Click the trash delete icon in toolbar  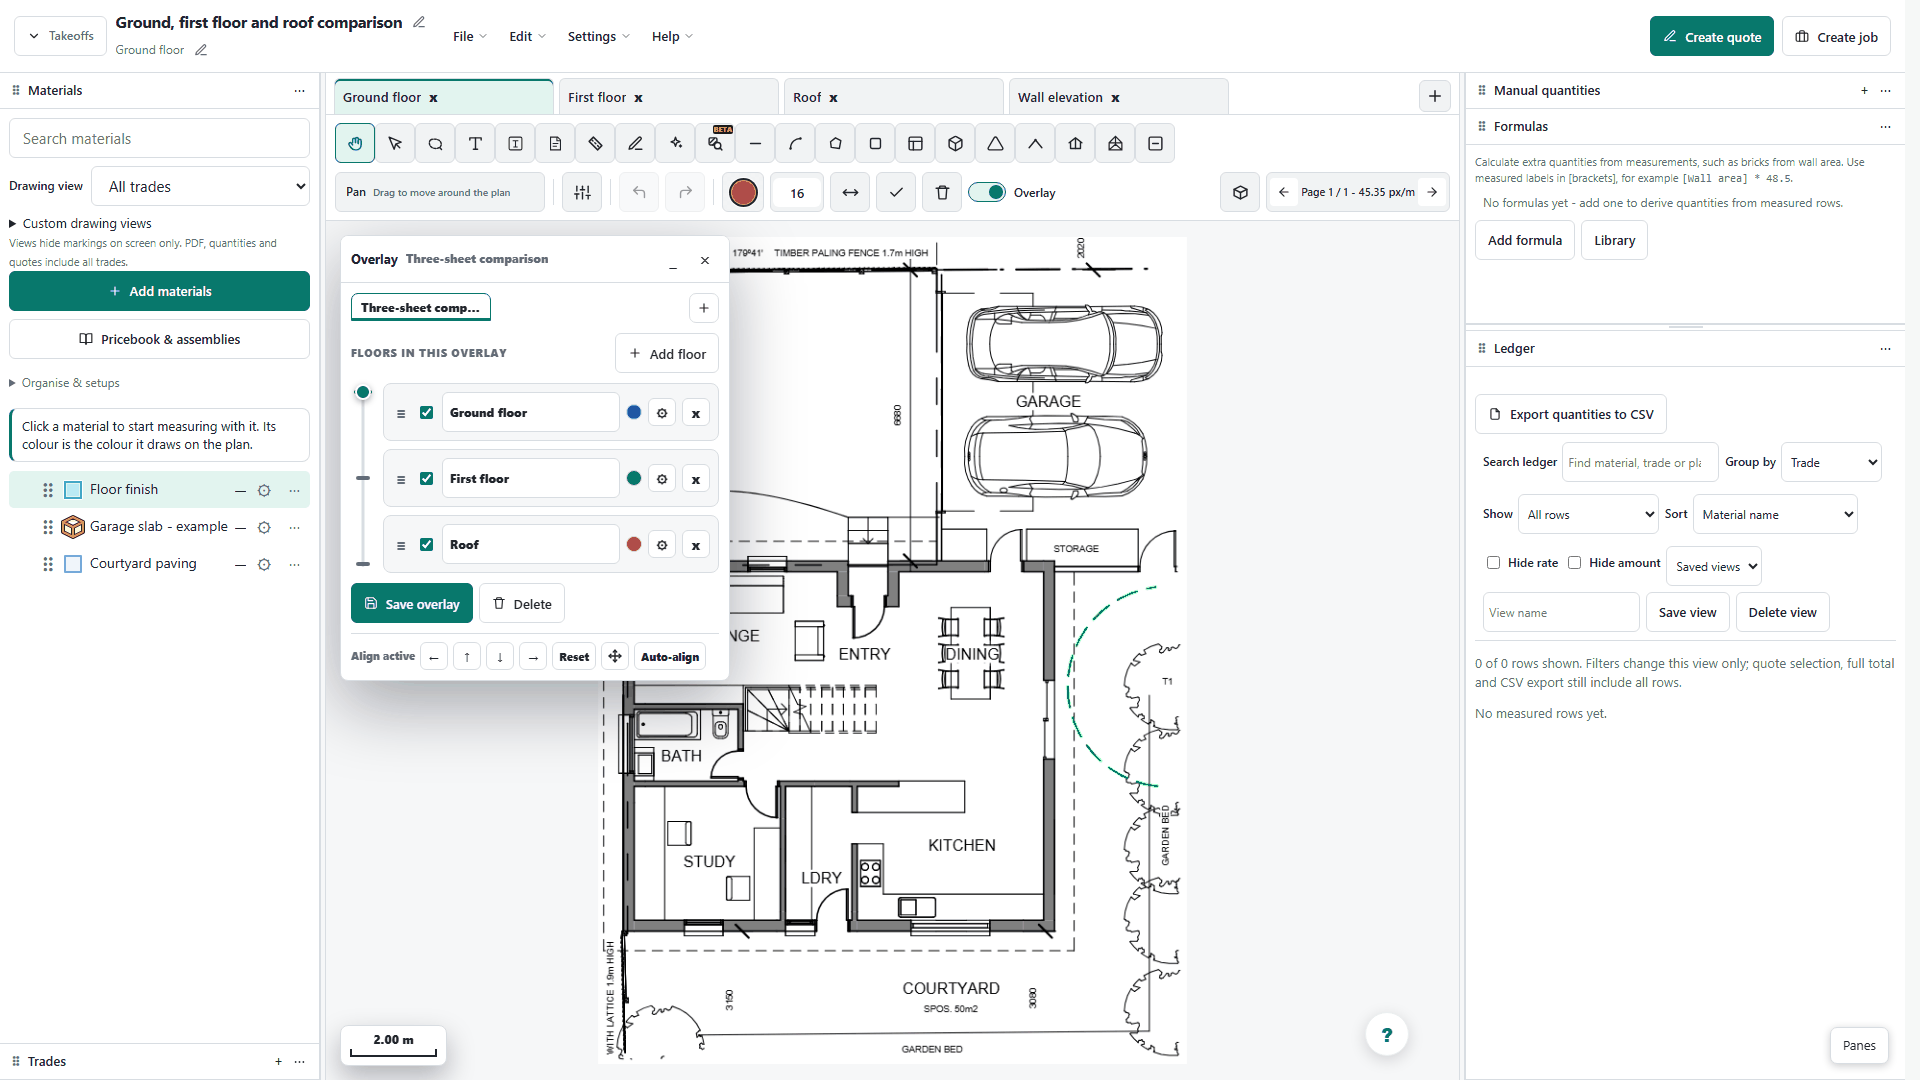pyautogui.click(x=942, y=193)
